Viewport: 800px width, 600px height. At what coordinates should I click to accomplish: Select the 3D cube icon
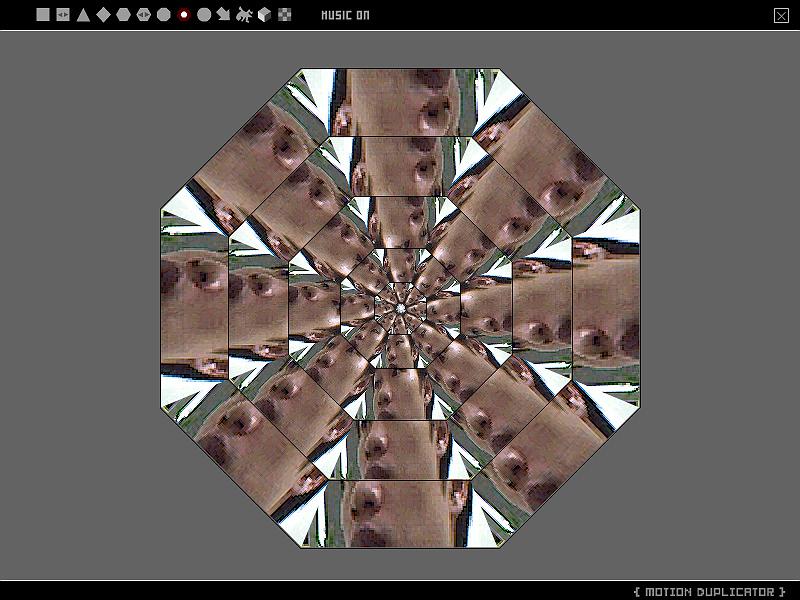pos(264,15)
